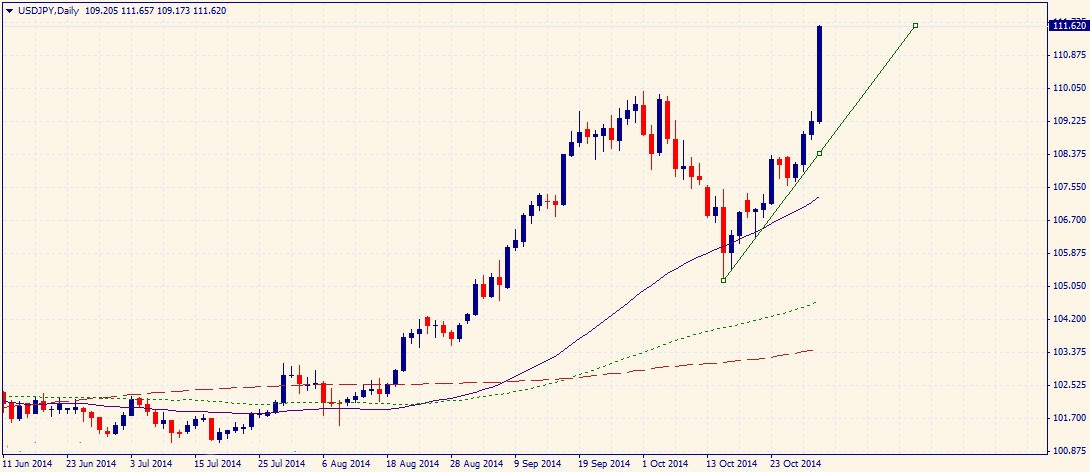
Task: Click the green dotted moving average line
Action: click(x=700, y=331)
